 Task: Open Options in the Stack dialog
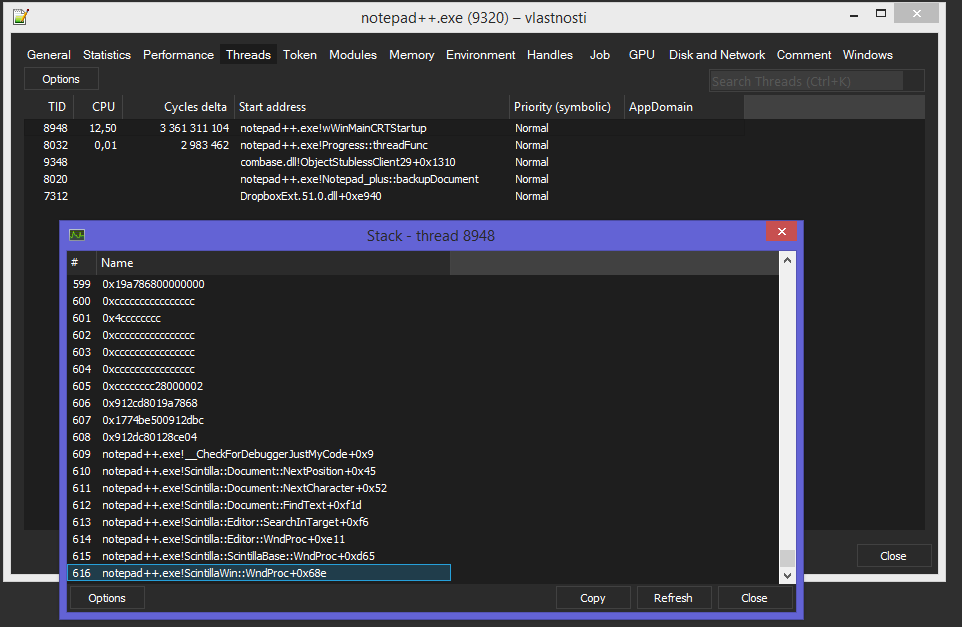pos(106,597)
